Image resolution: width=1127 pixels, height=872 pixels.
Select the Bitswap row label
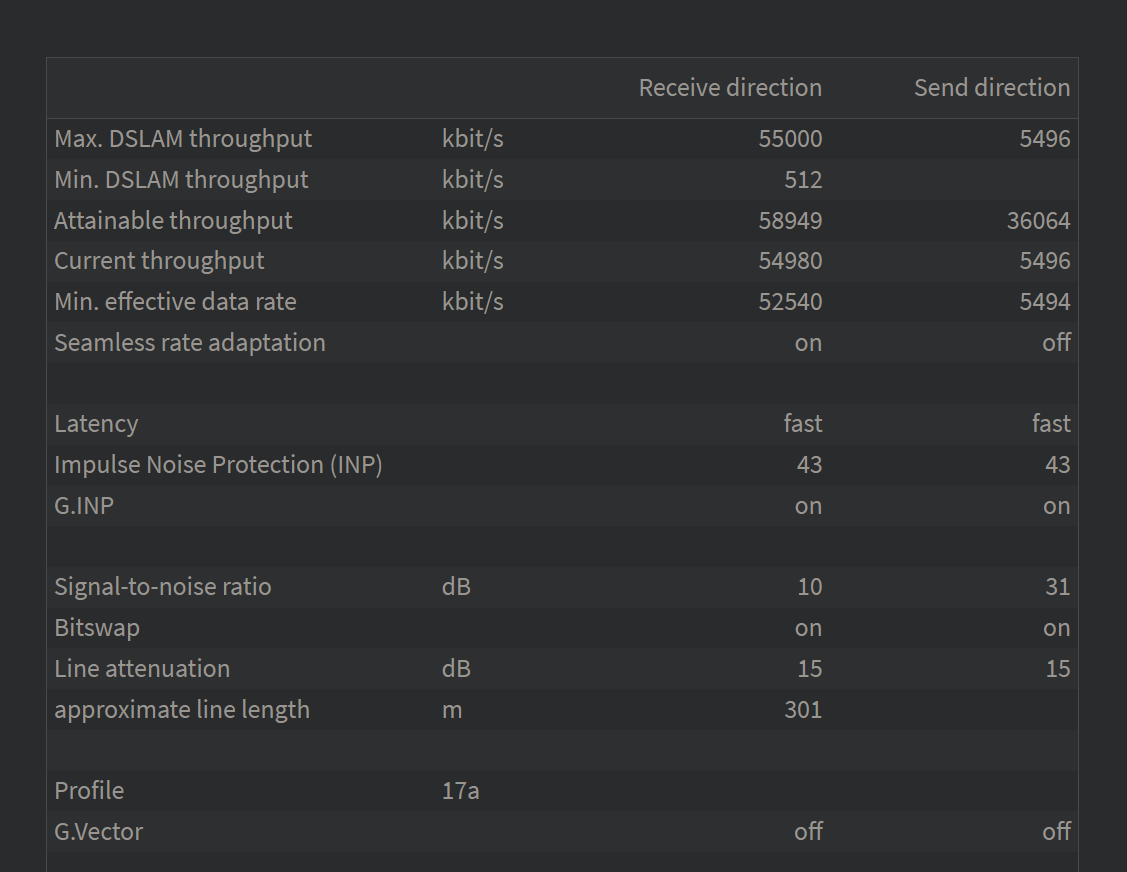(x=97, y=628)
